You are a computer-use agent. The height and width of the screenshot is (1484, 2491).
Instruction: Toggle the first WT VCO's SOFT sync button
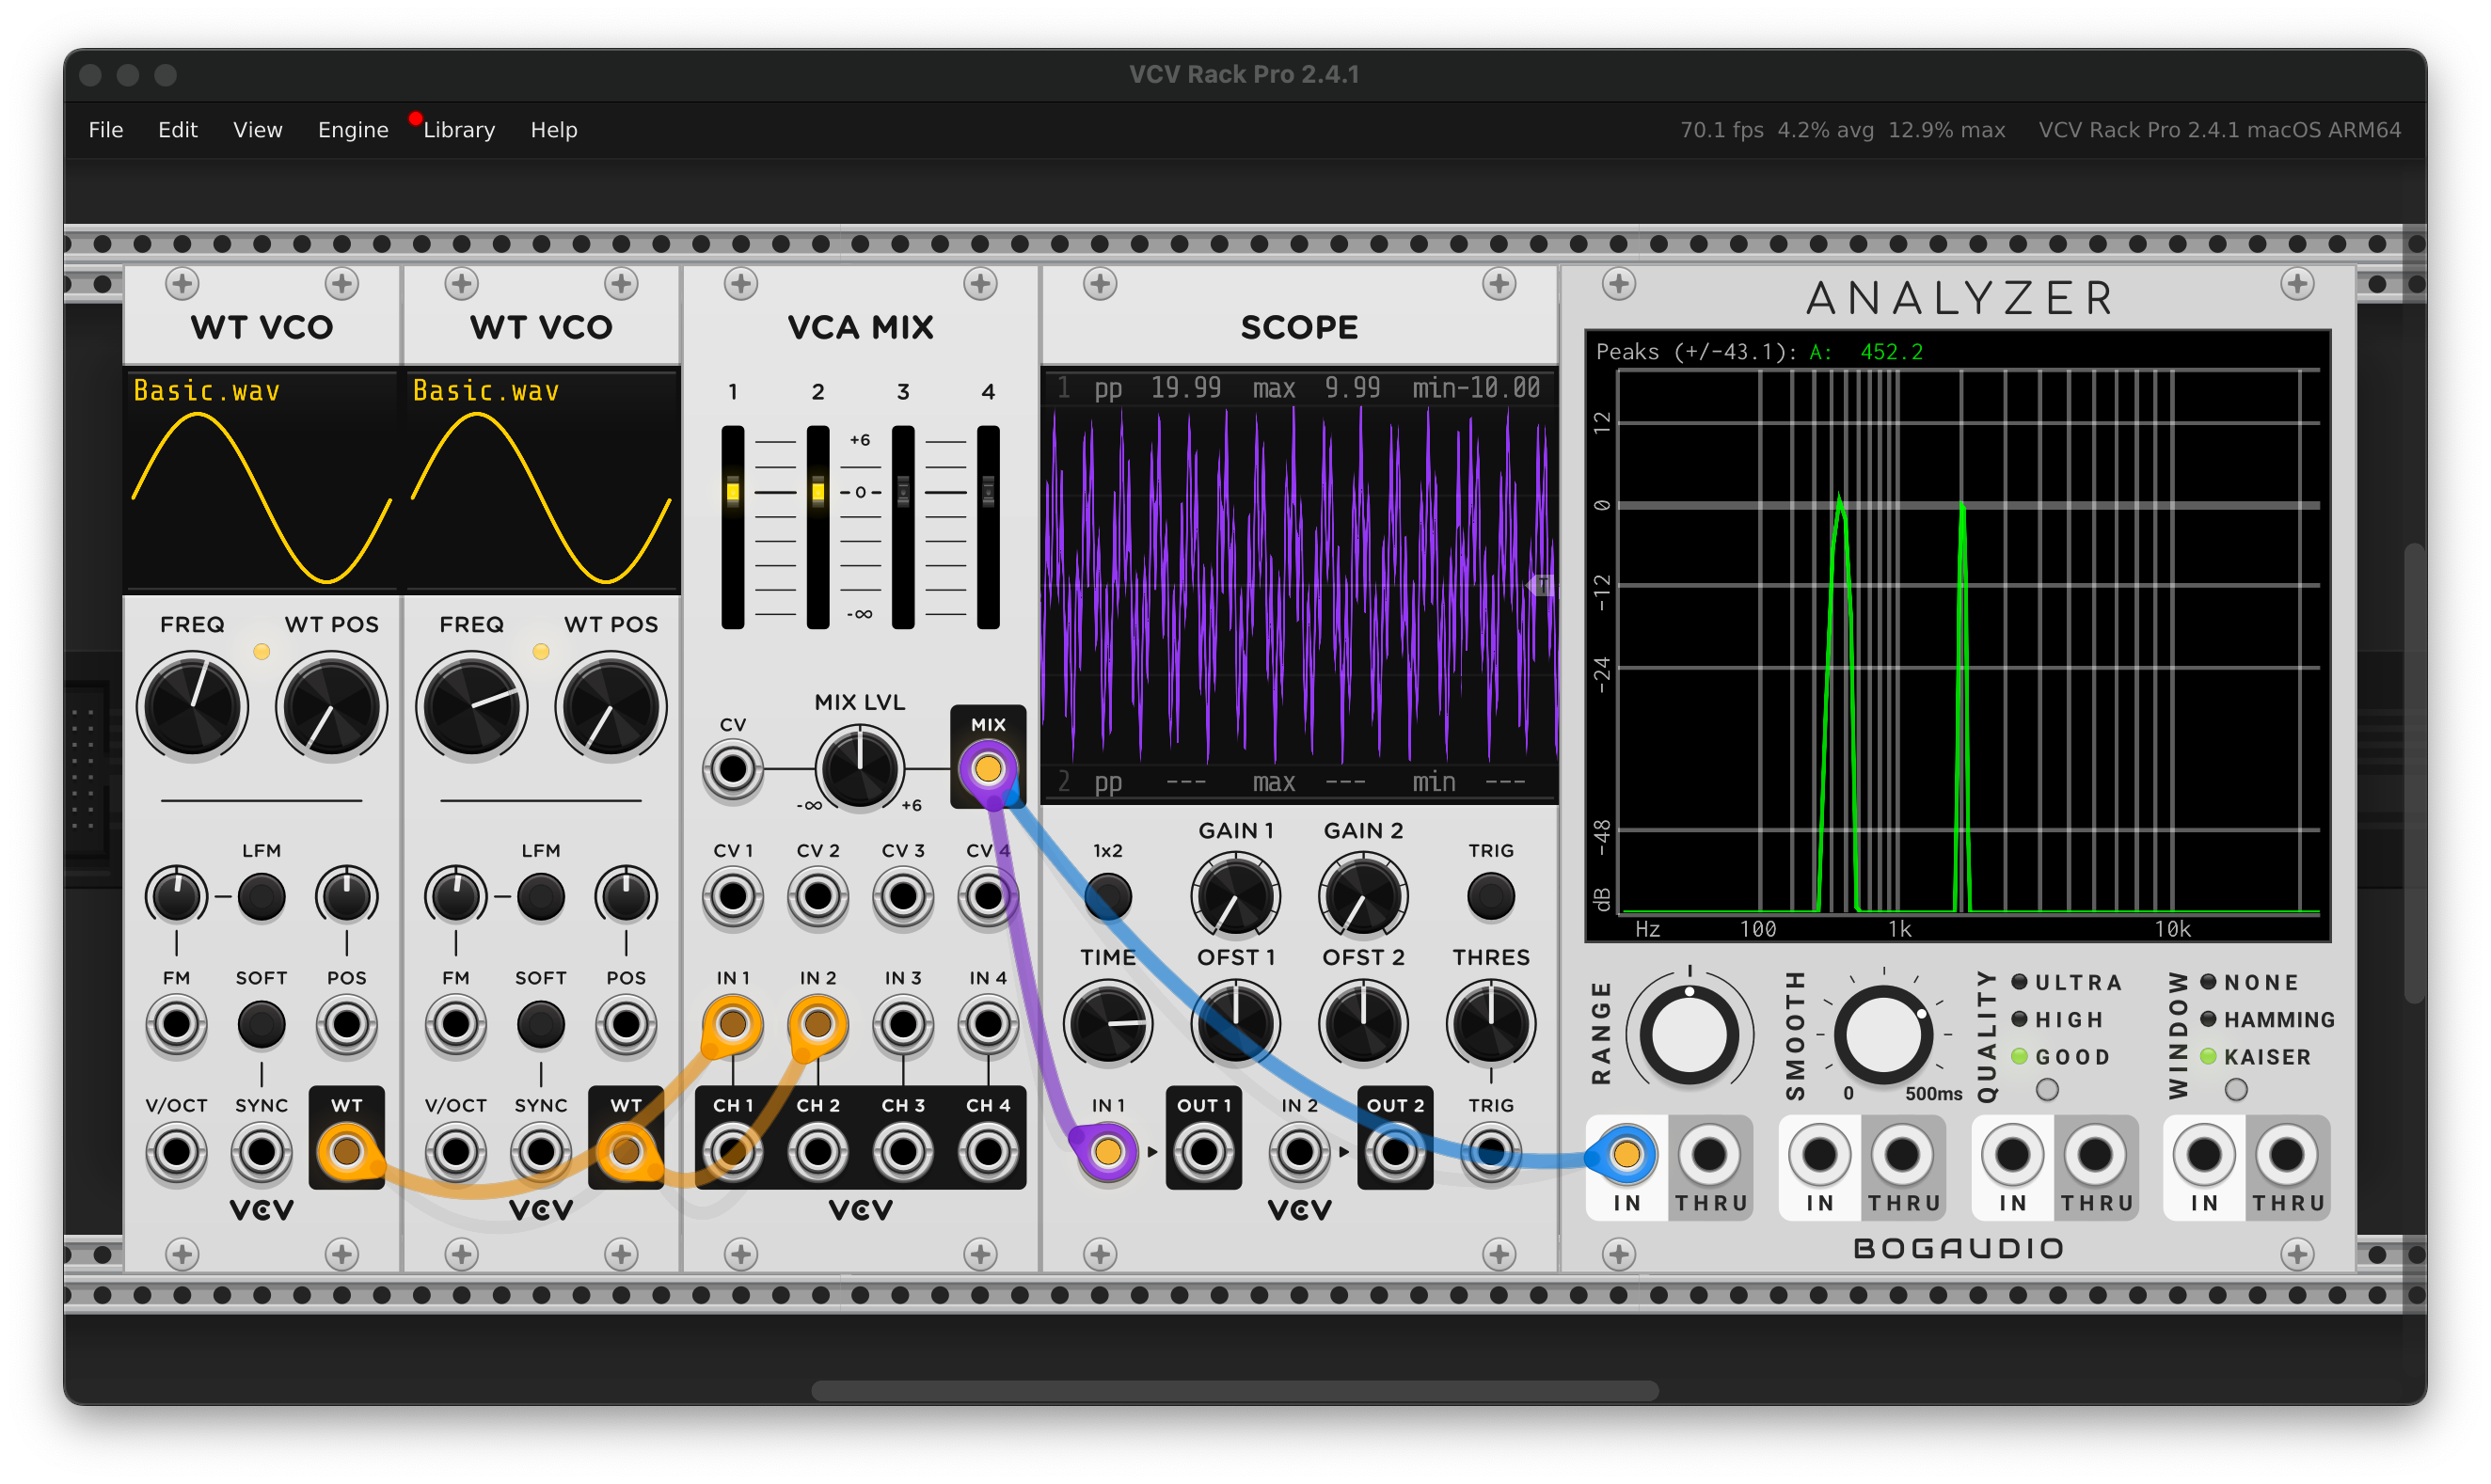click(x=262, y=1024)
